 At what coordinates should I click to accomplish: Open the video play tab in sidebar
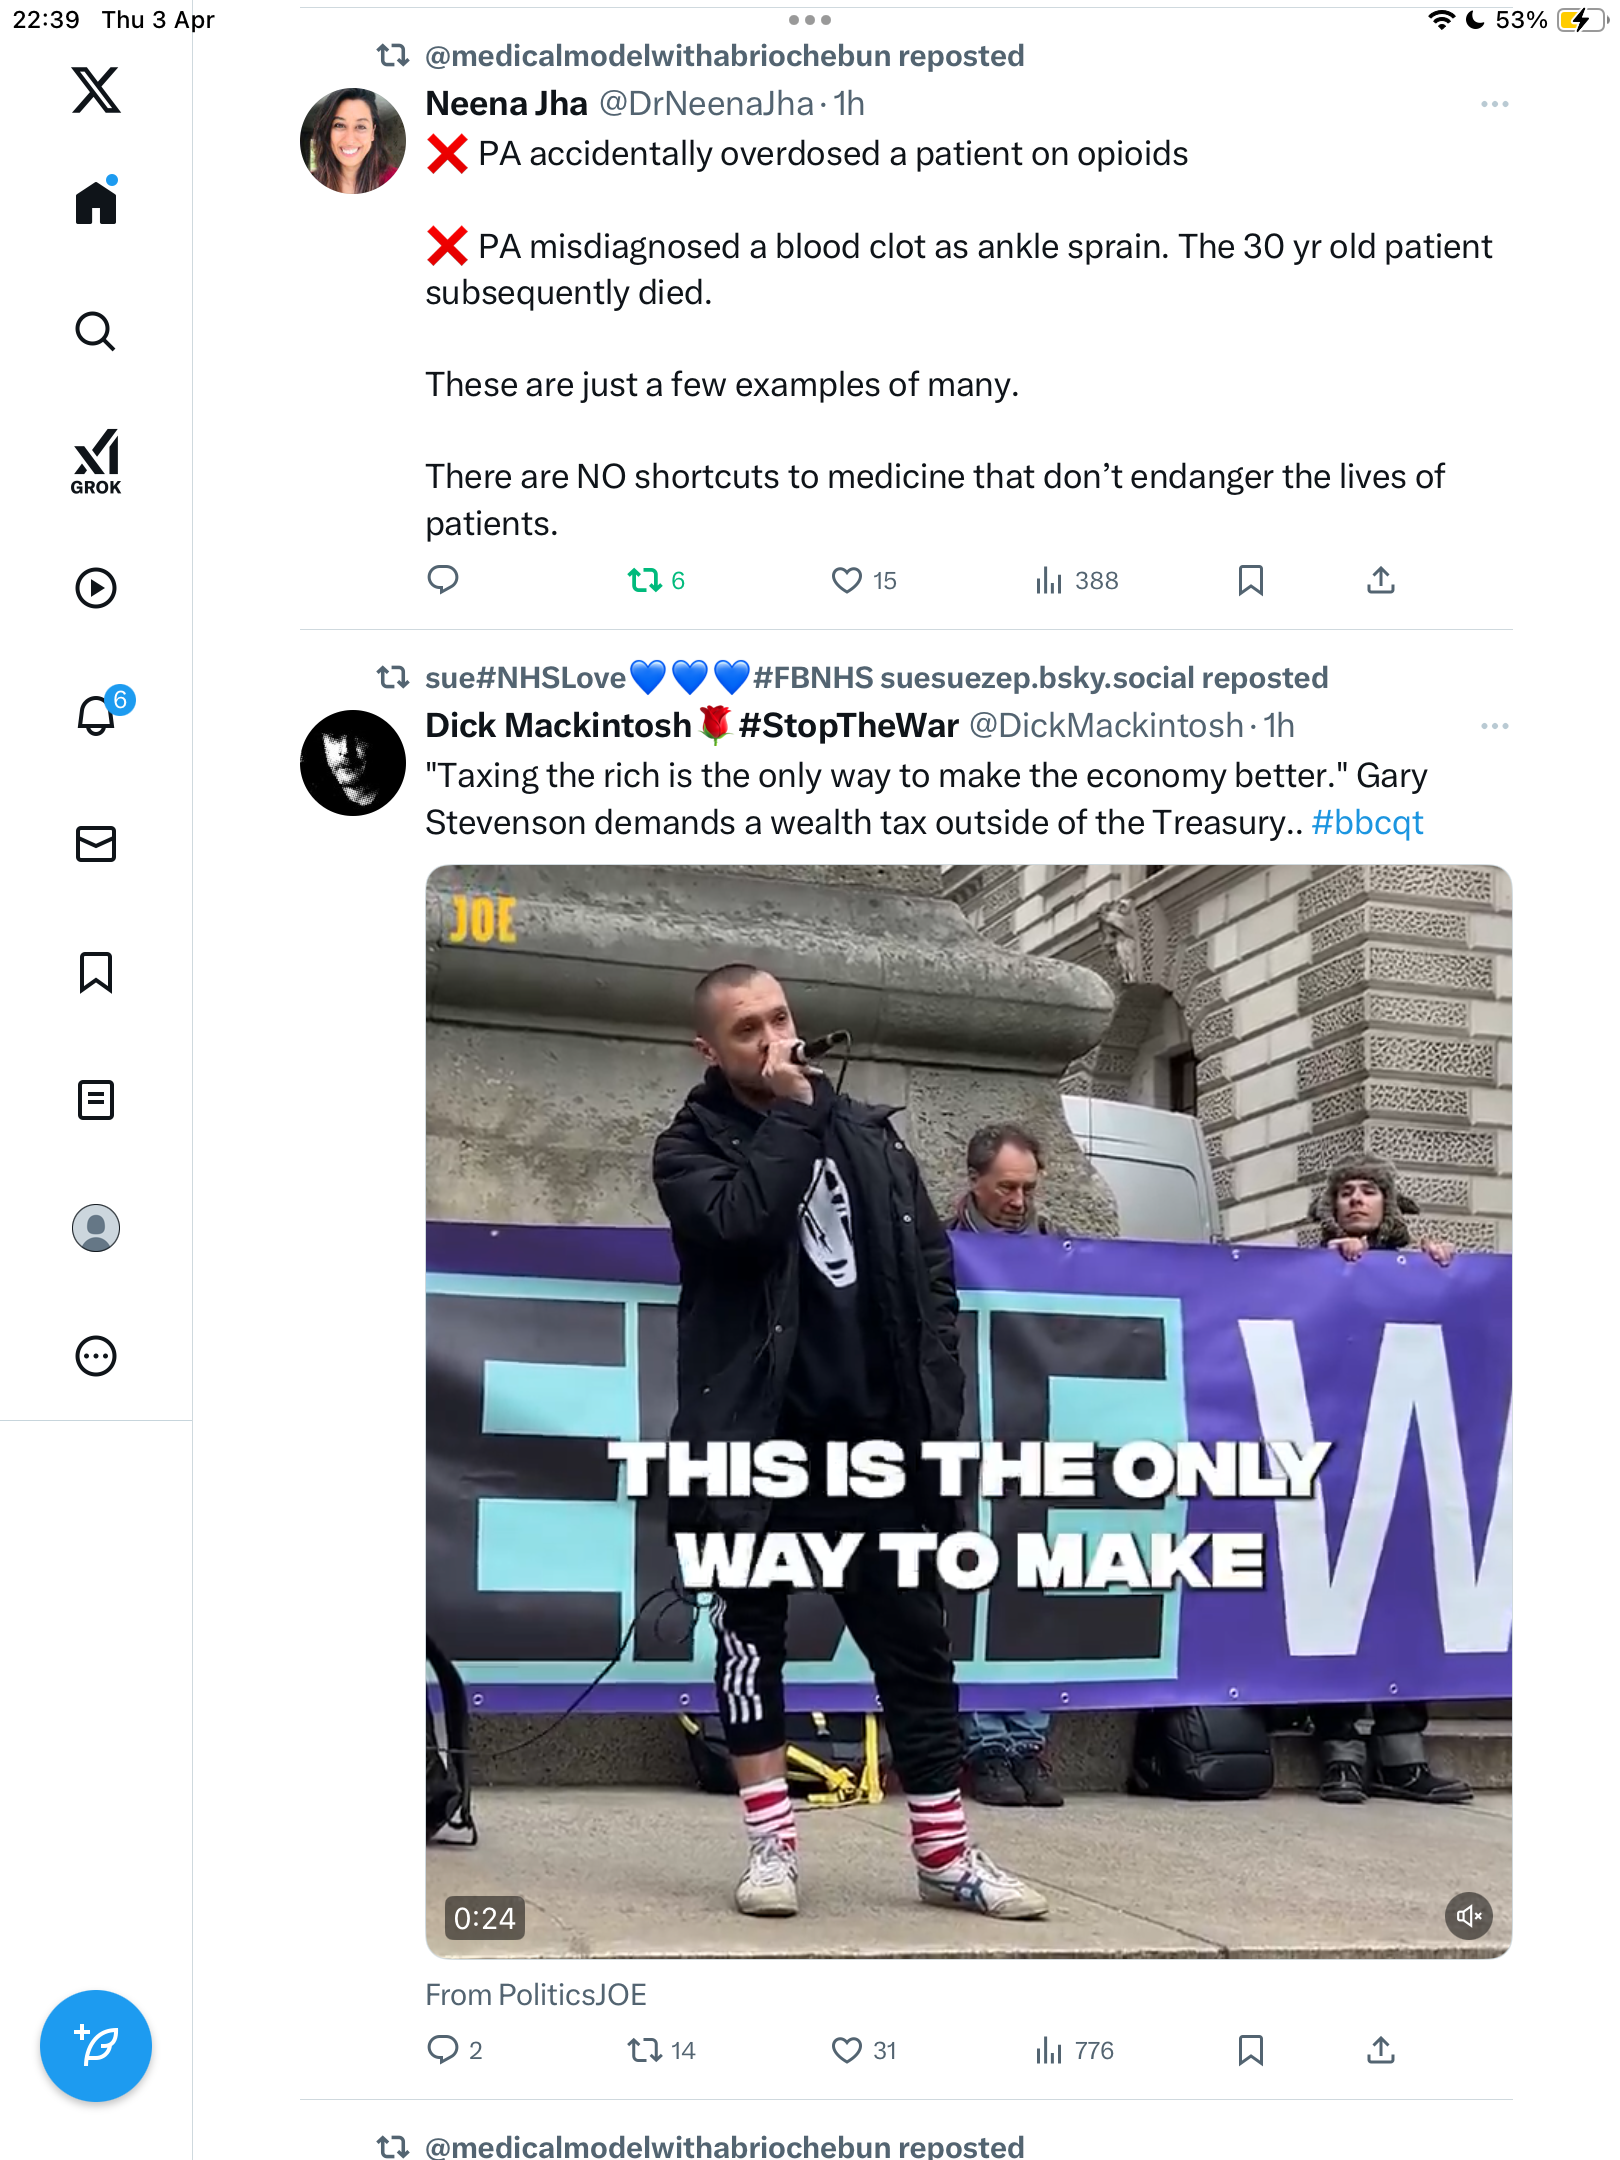pyautogui.click(x=96, y=588)
